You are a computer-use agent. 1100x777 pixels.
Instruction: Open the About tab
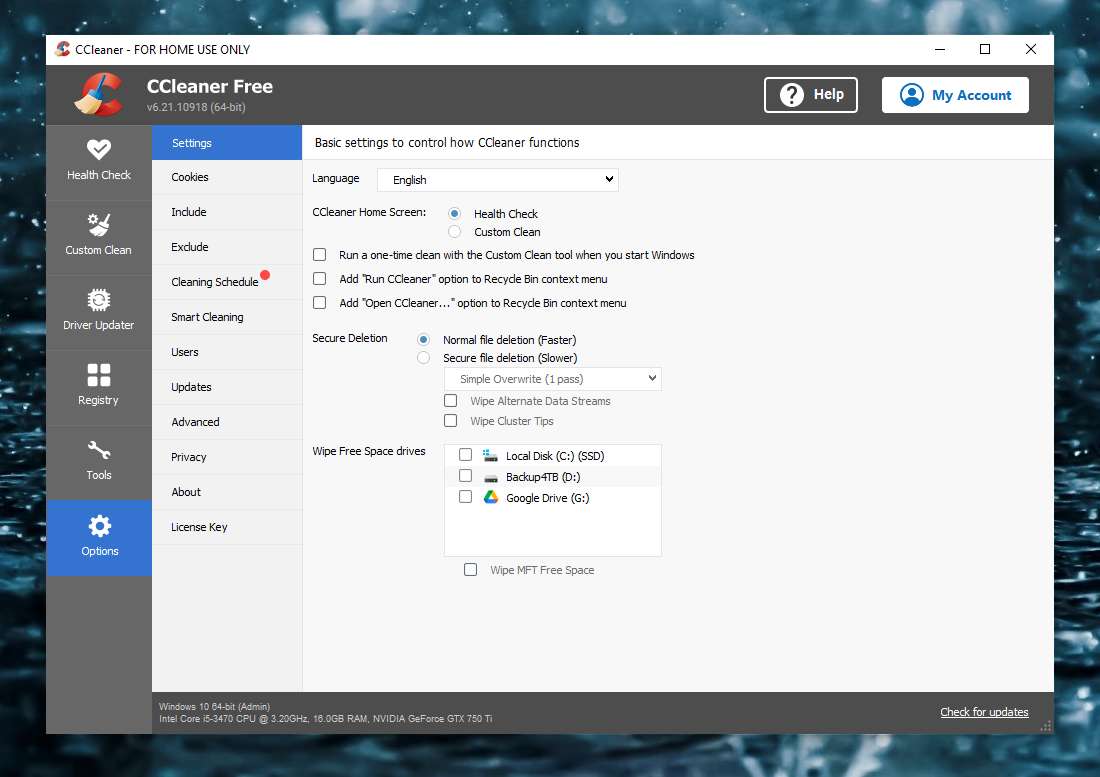[x=227, y=493]
